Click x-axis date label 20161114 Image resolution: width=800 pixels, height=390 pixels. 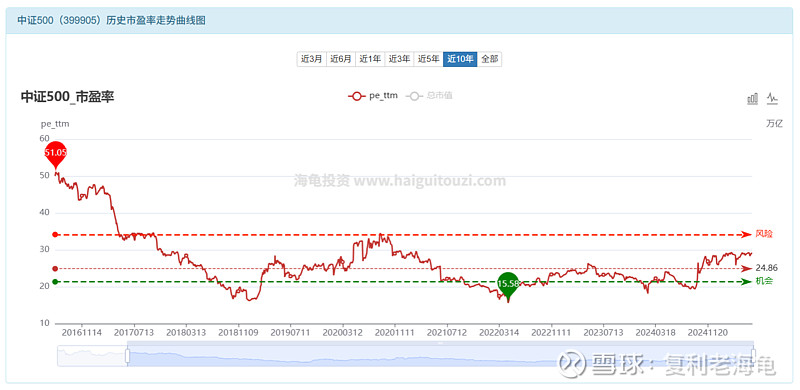click(x=82, y=333)
